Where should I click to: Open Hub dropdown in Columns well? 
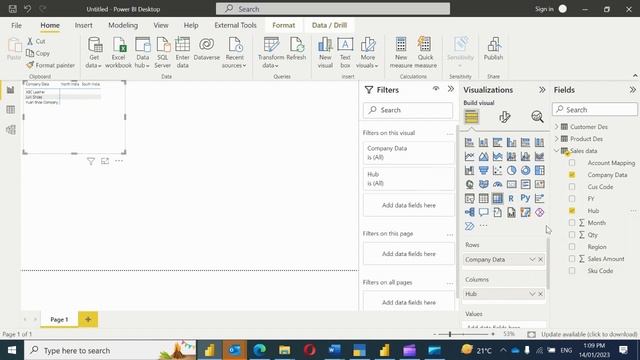(x=532, y=294)
